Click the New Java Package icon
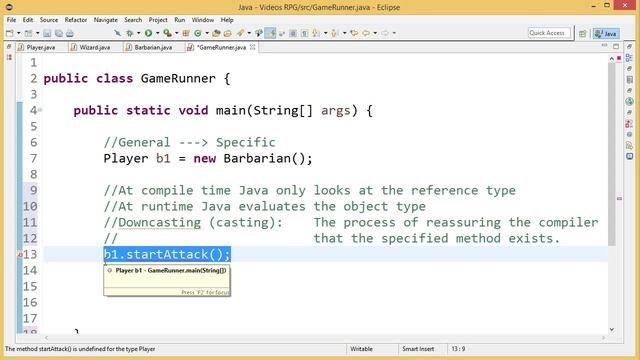Screen dimensions: 640x360 [x=186, y=33]
